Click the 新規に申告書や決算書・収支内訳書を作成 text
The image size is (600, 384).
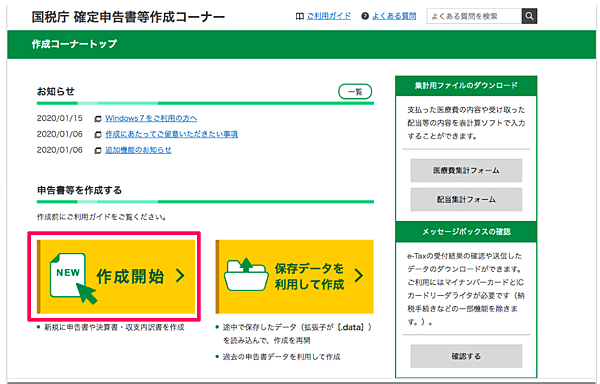click(x=114, y=327)
